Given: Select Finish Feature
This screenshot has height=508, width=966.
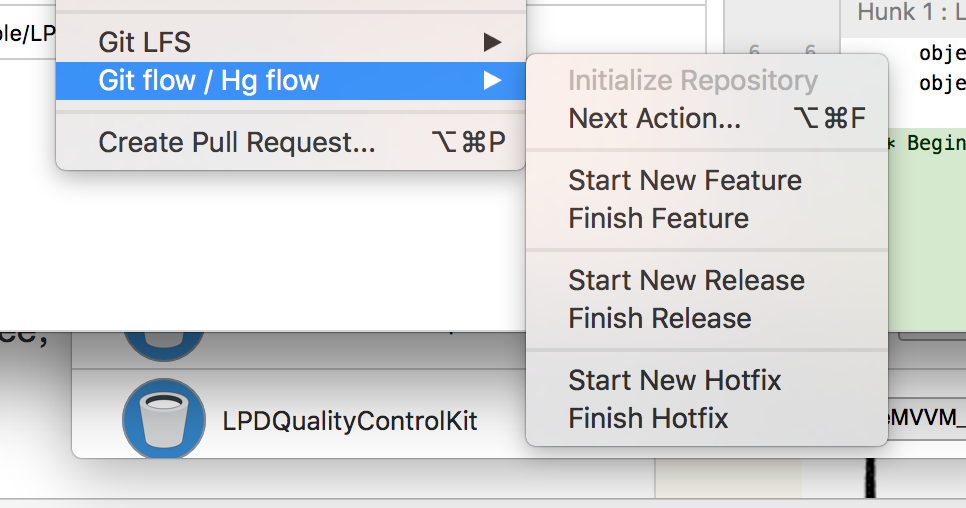Looking at the screenshot, I should (x=658, y=219).
